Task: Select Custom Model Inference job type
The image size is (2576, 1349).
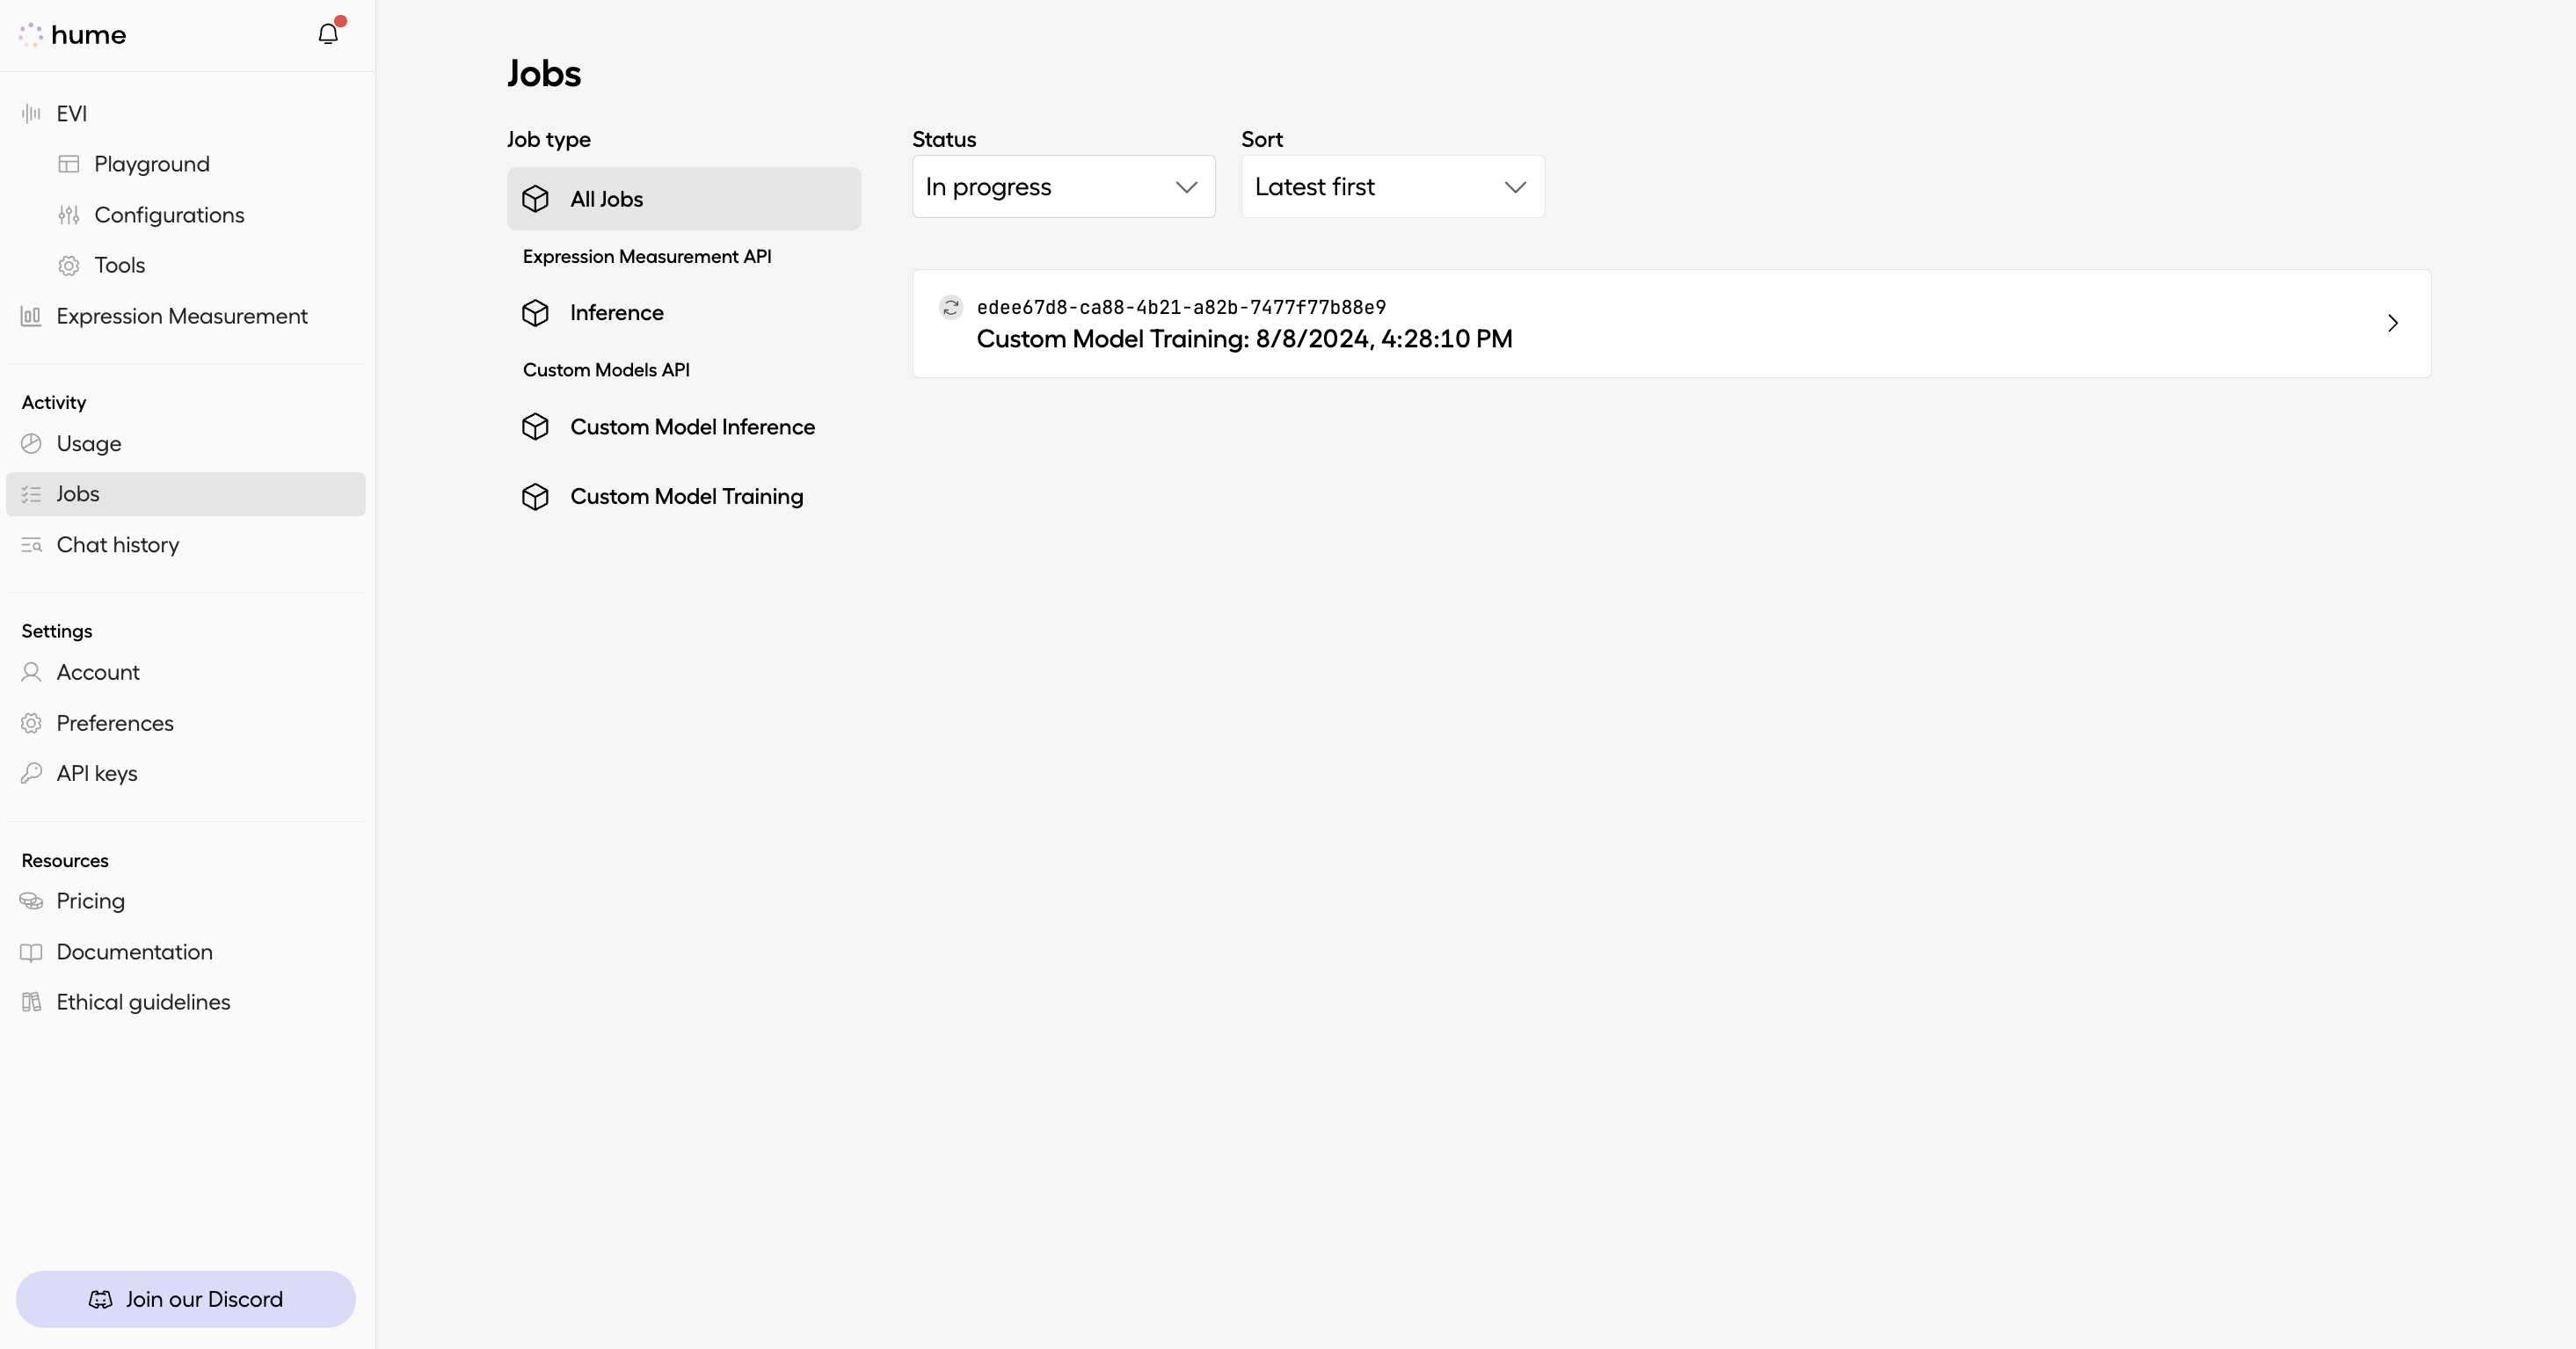Action: pos(694,426)
